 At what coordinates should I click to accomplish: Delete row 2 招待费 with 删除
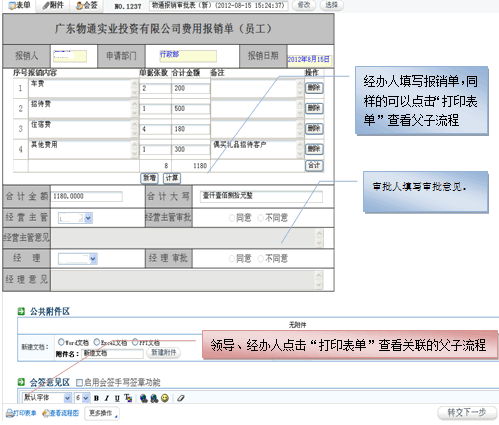[x=314, y=108]
